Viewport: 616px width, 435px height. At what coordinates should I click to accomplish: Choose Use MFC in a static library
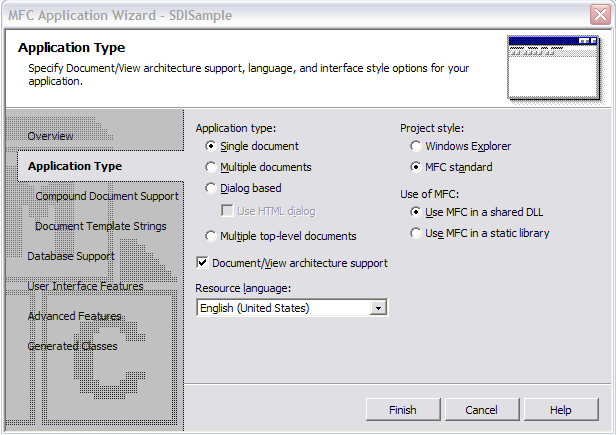pos(416,233)
